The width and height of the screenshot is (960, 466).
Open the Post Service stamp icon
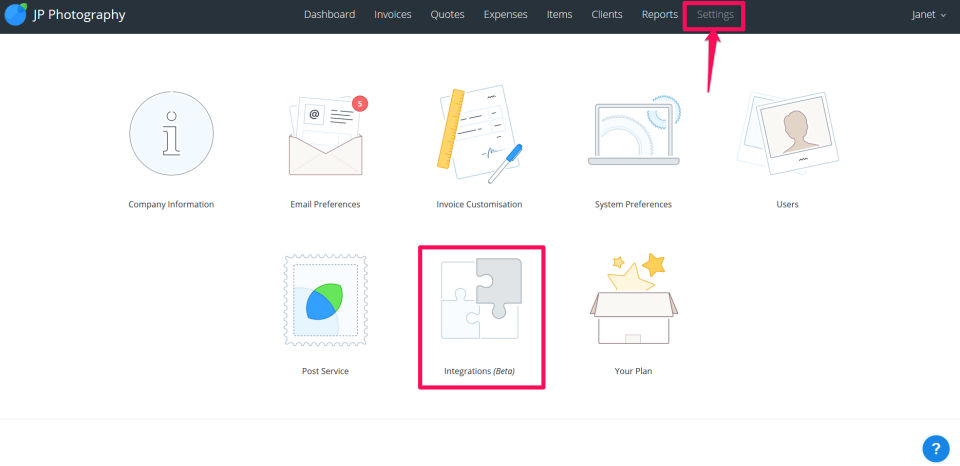[326, 301]
